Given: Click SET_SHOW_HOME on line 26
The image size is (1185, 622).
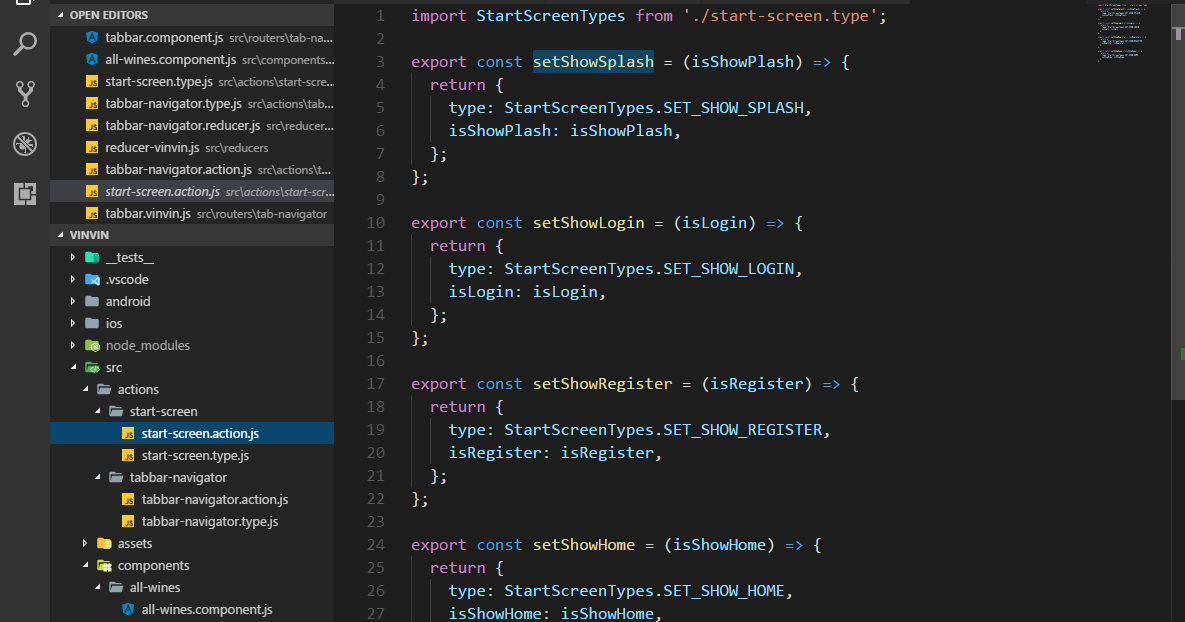Looking at the screenshot, I should click(x=724, y=590).
